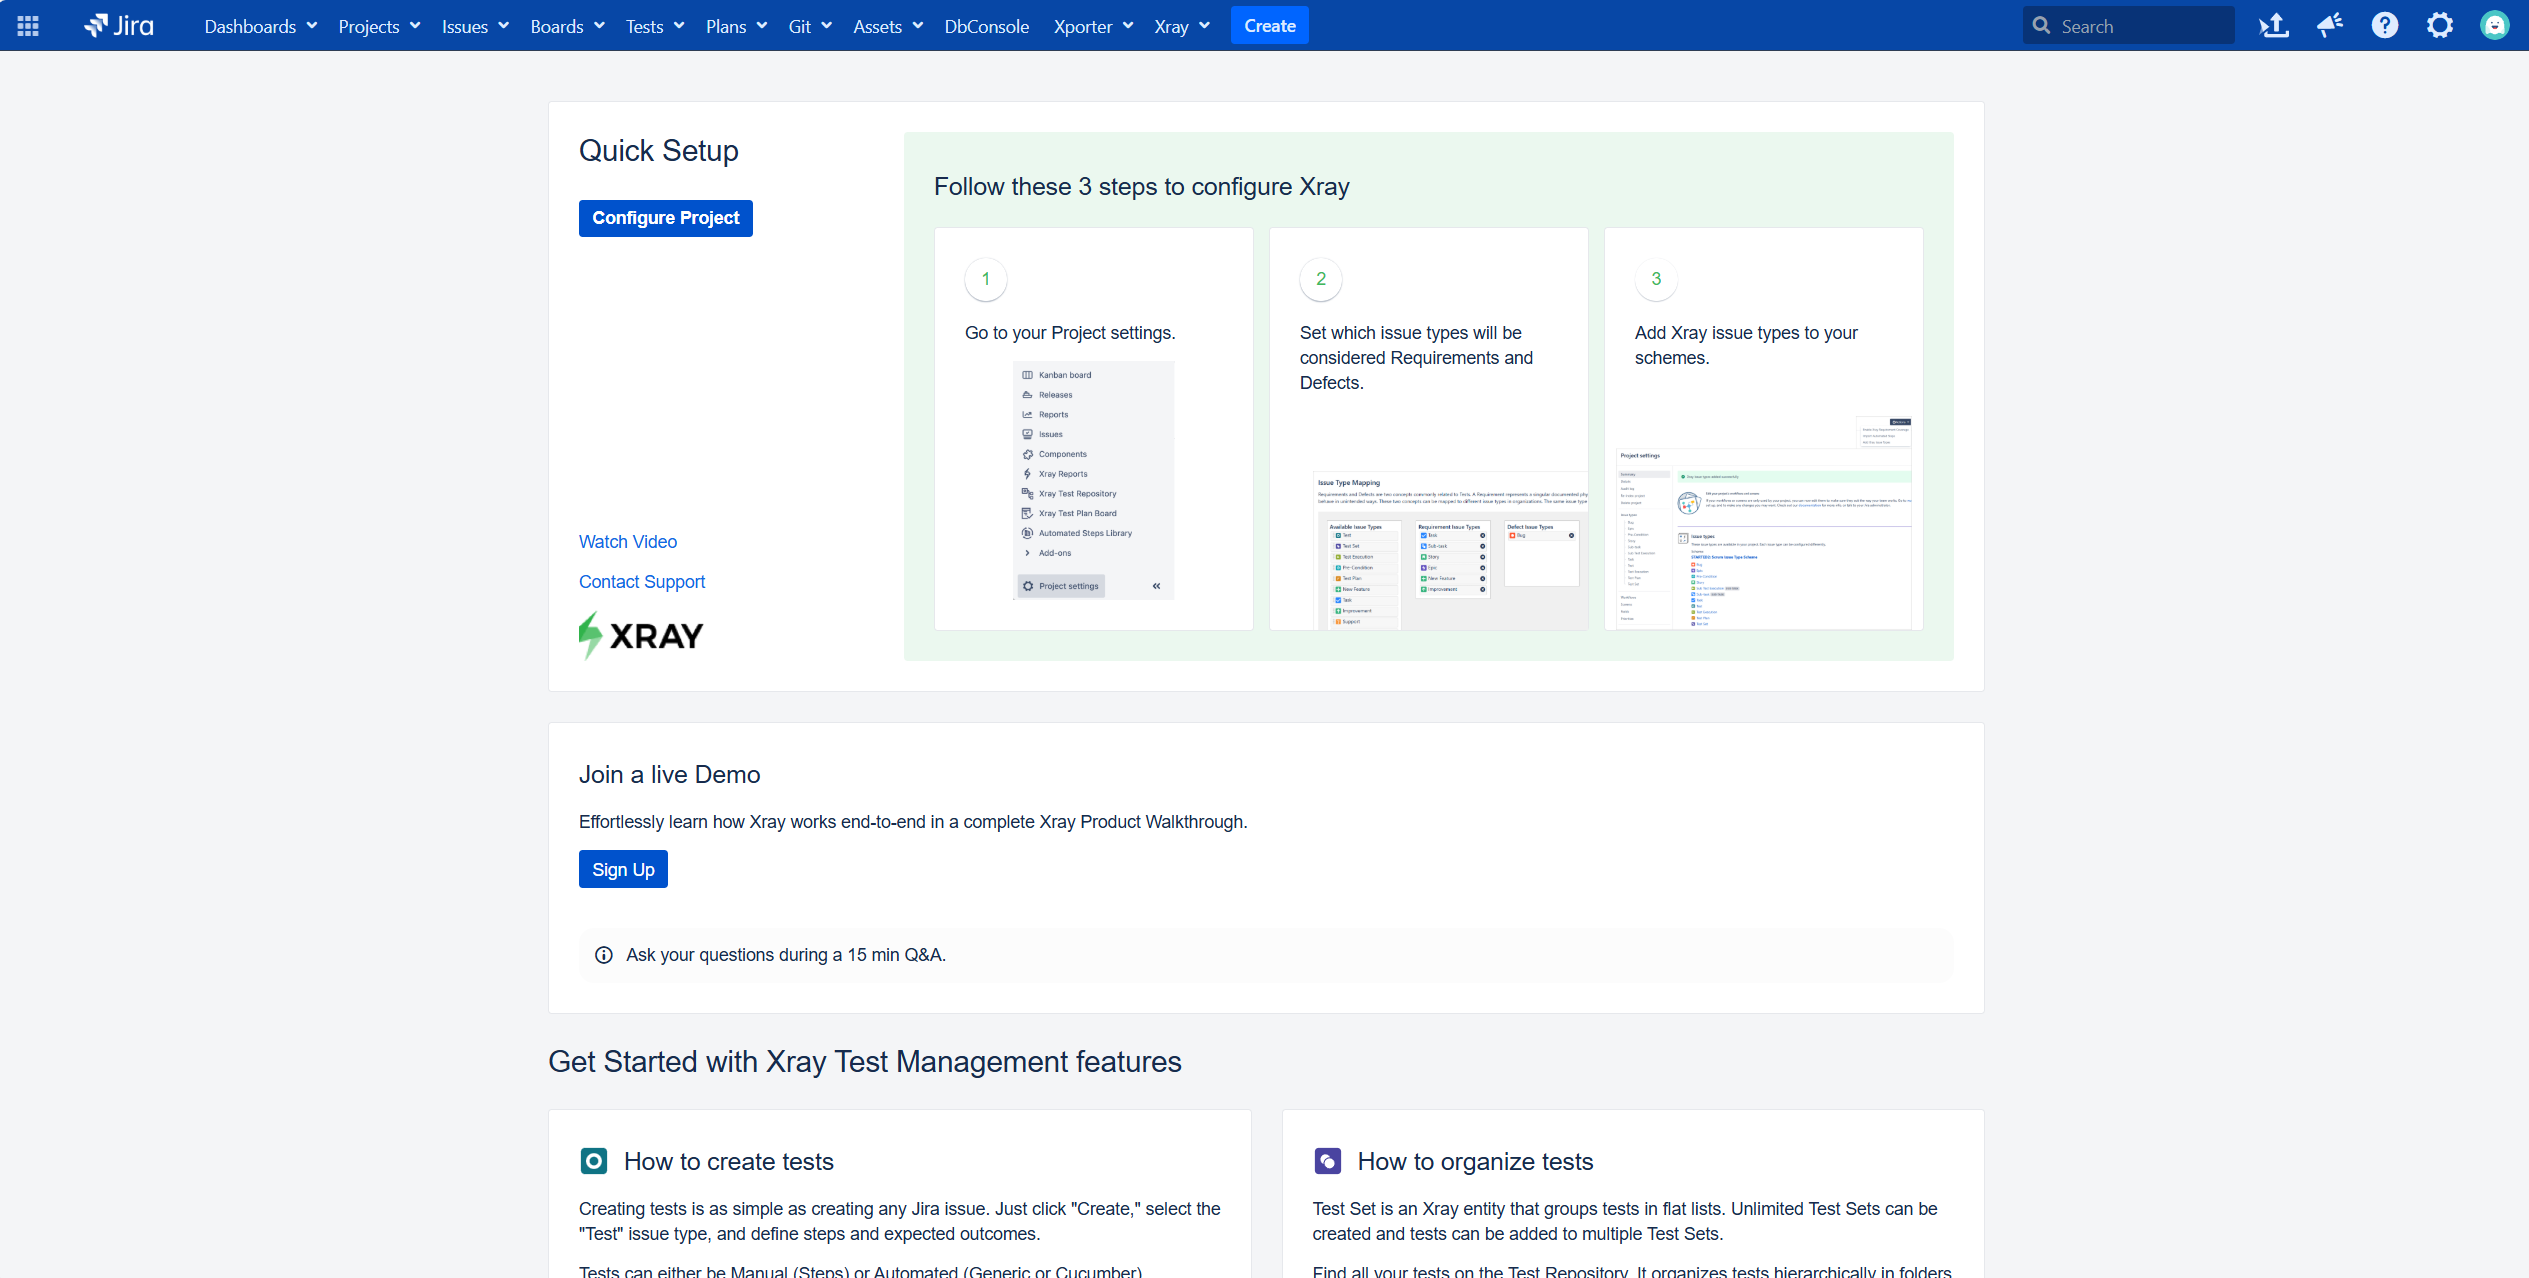Click the Create button

pyautogui.click(x=1269, y=26)
